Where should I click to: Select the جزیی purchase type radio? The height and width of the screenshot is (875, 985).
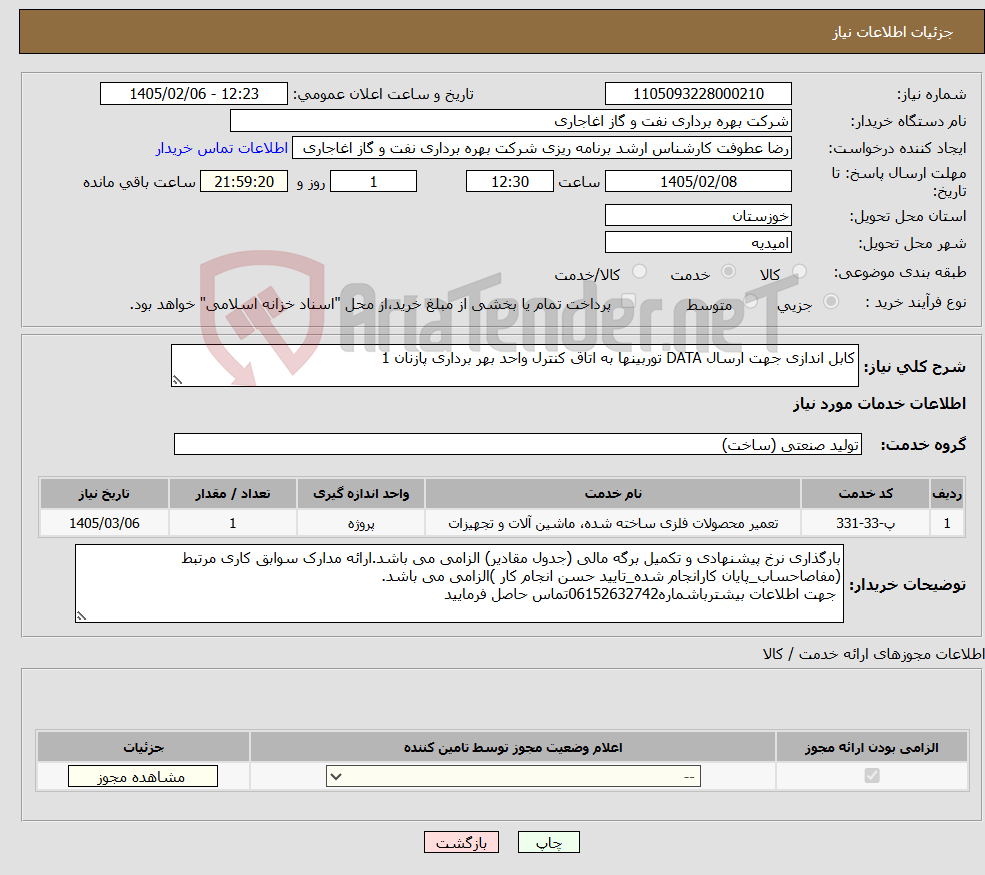pyautogui.click(x=830, y=302)
